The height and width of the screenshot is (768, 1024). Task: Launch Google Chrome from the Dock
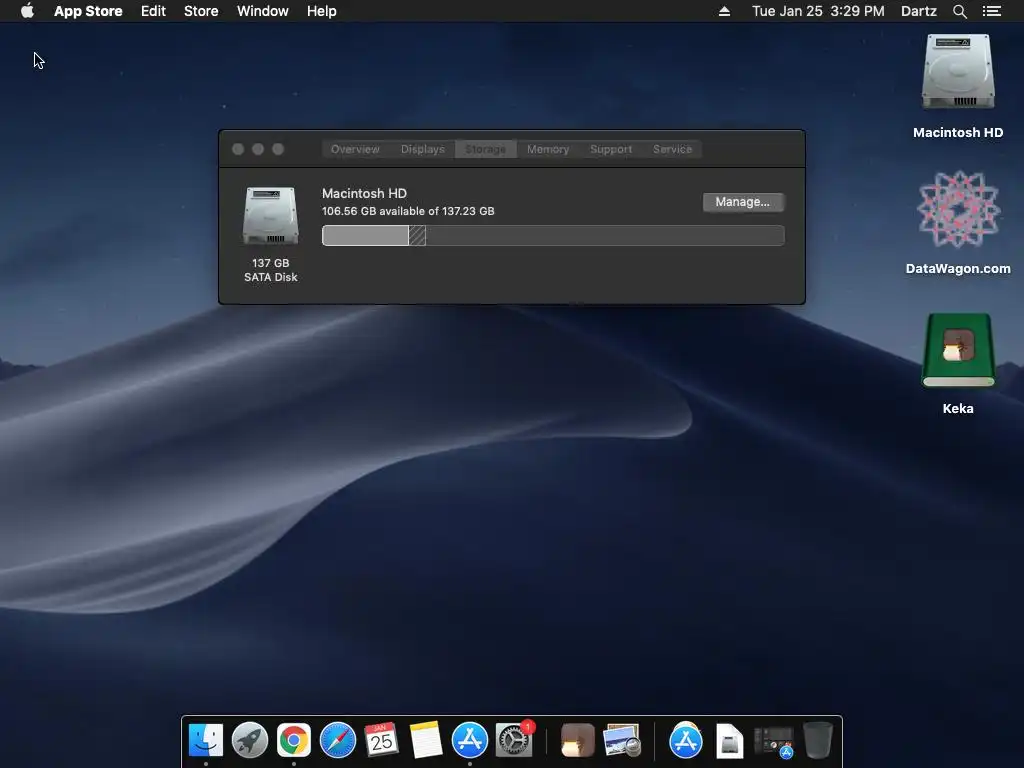point(294,741)
